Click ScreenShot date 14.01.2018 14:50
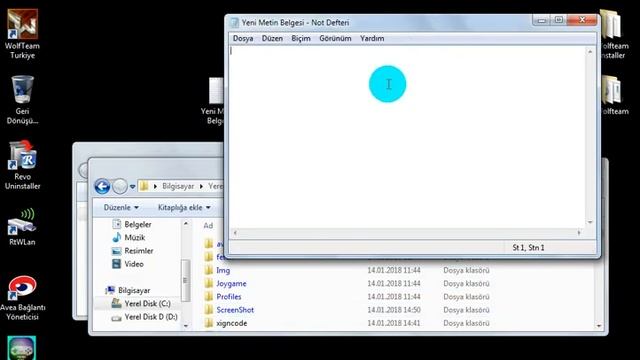 tap(394, 310)
